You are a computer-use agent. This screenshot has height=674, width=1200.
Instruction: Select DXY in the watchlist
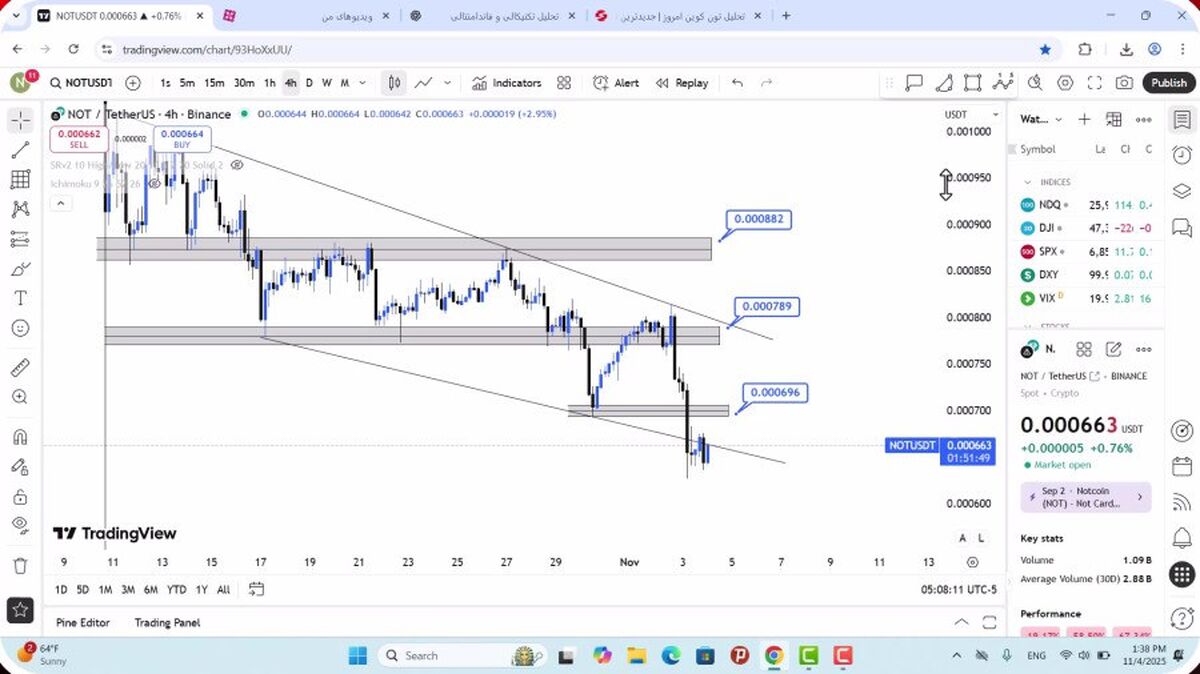tap(1085, 274)
